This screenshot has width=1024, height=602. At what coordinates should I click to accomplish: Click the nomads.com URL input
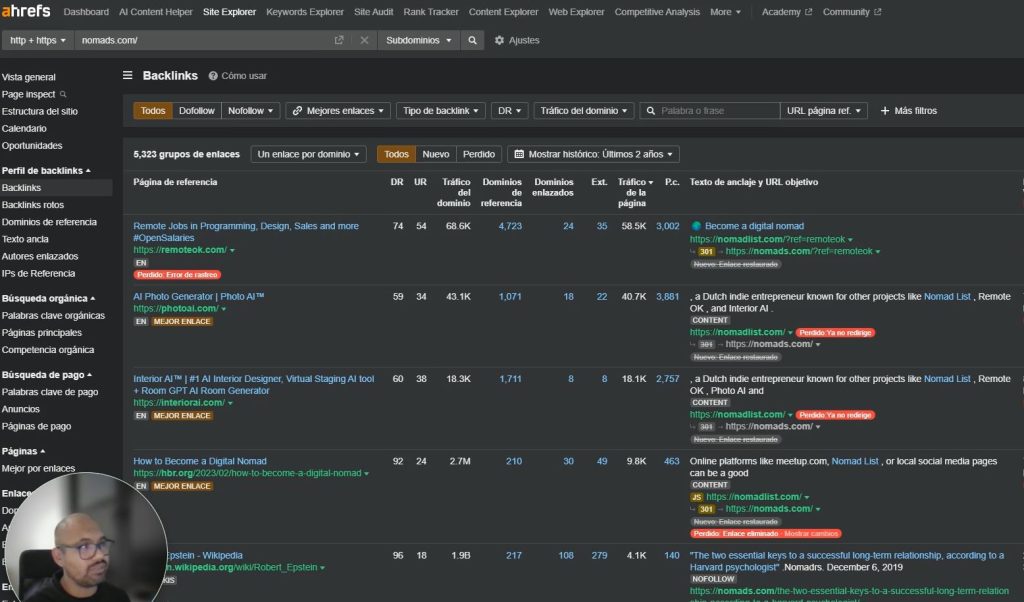tap(202, 40)
